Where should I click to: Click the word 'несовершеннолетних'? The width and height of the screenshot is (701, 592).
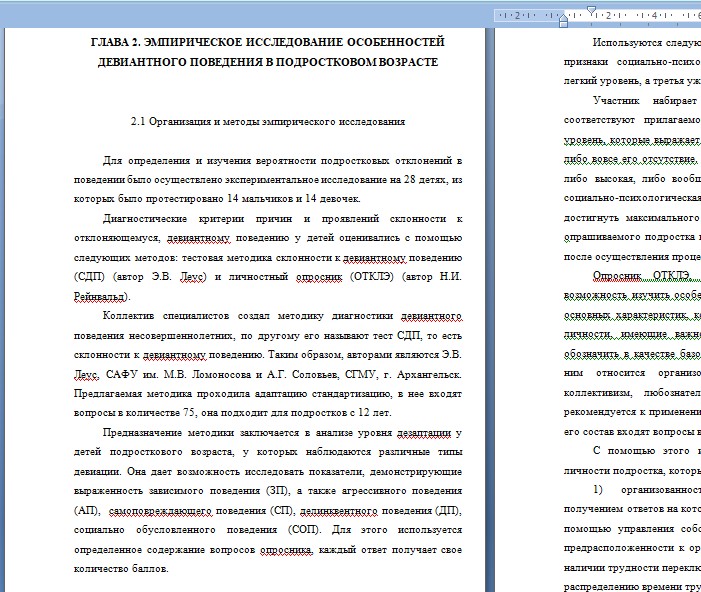pos(181,335)
